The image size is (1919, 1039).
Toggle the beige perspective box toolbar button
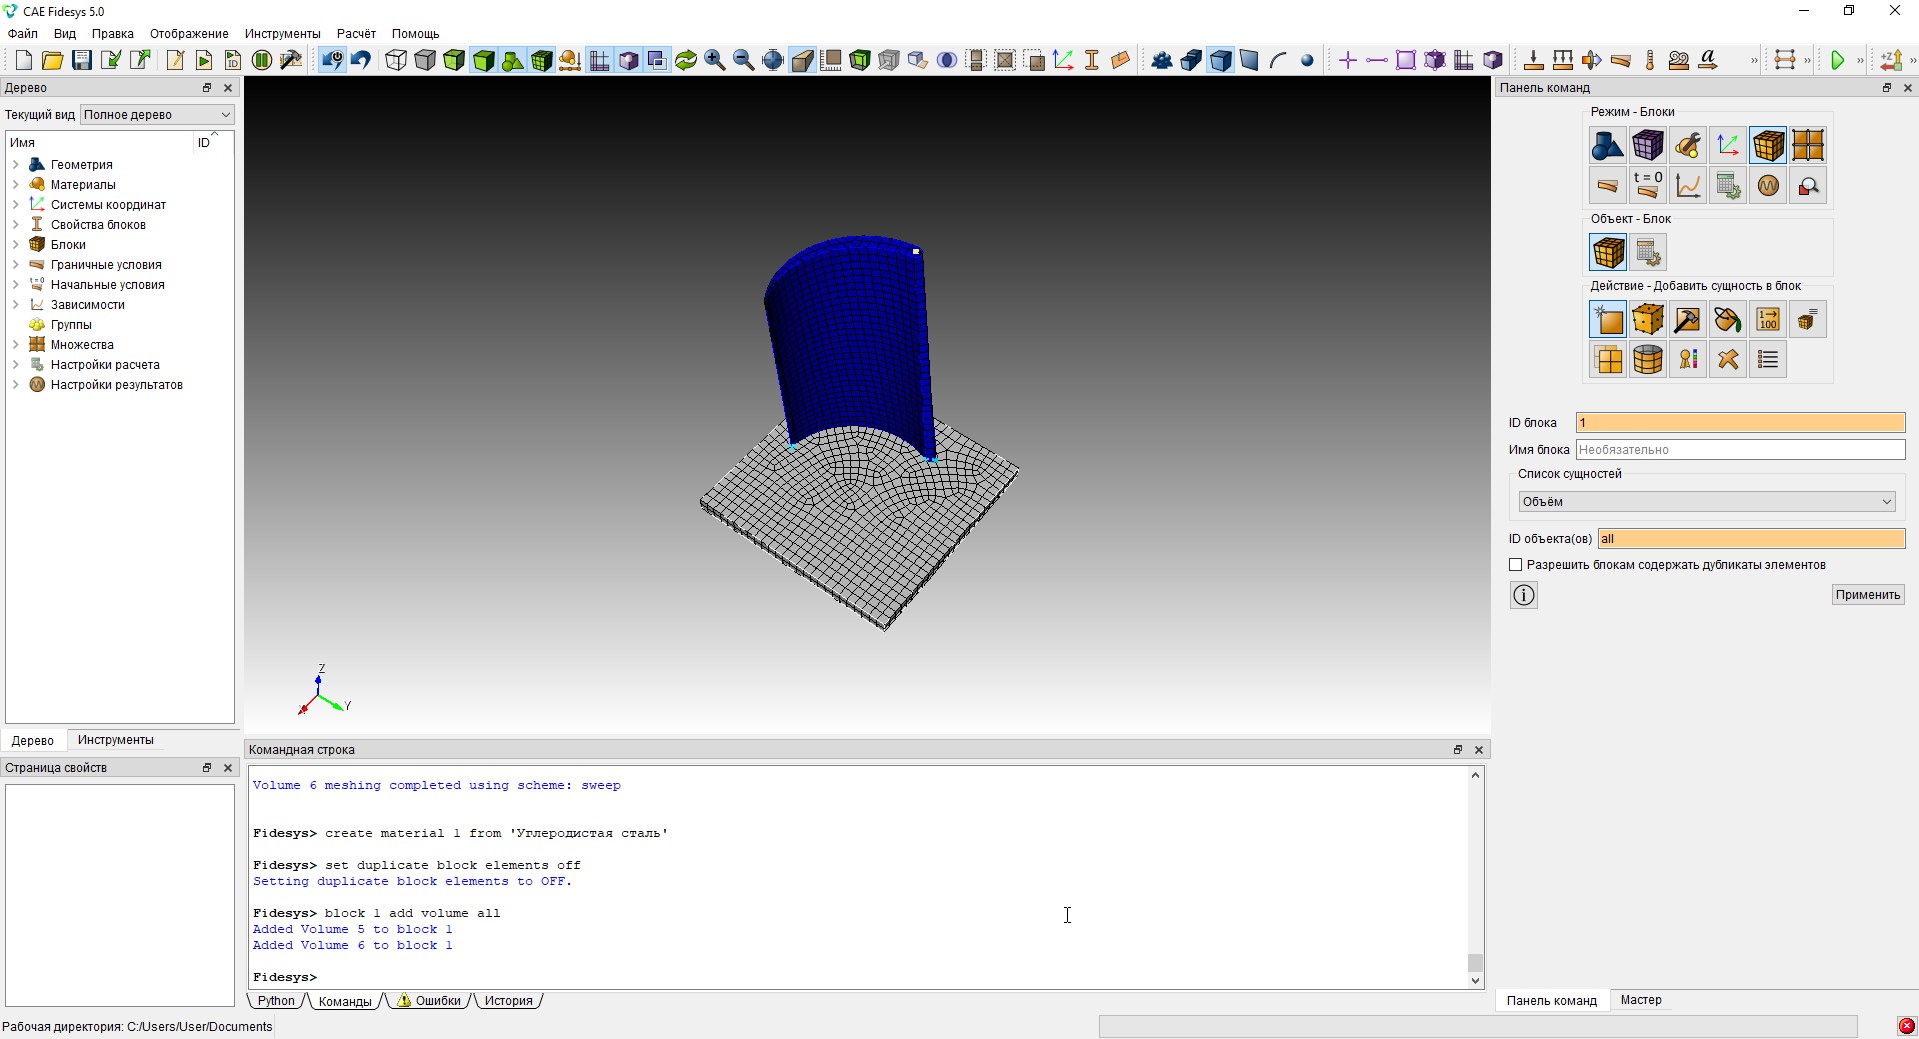pyautogui.click(x=802, y=61)
